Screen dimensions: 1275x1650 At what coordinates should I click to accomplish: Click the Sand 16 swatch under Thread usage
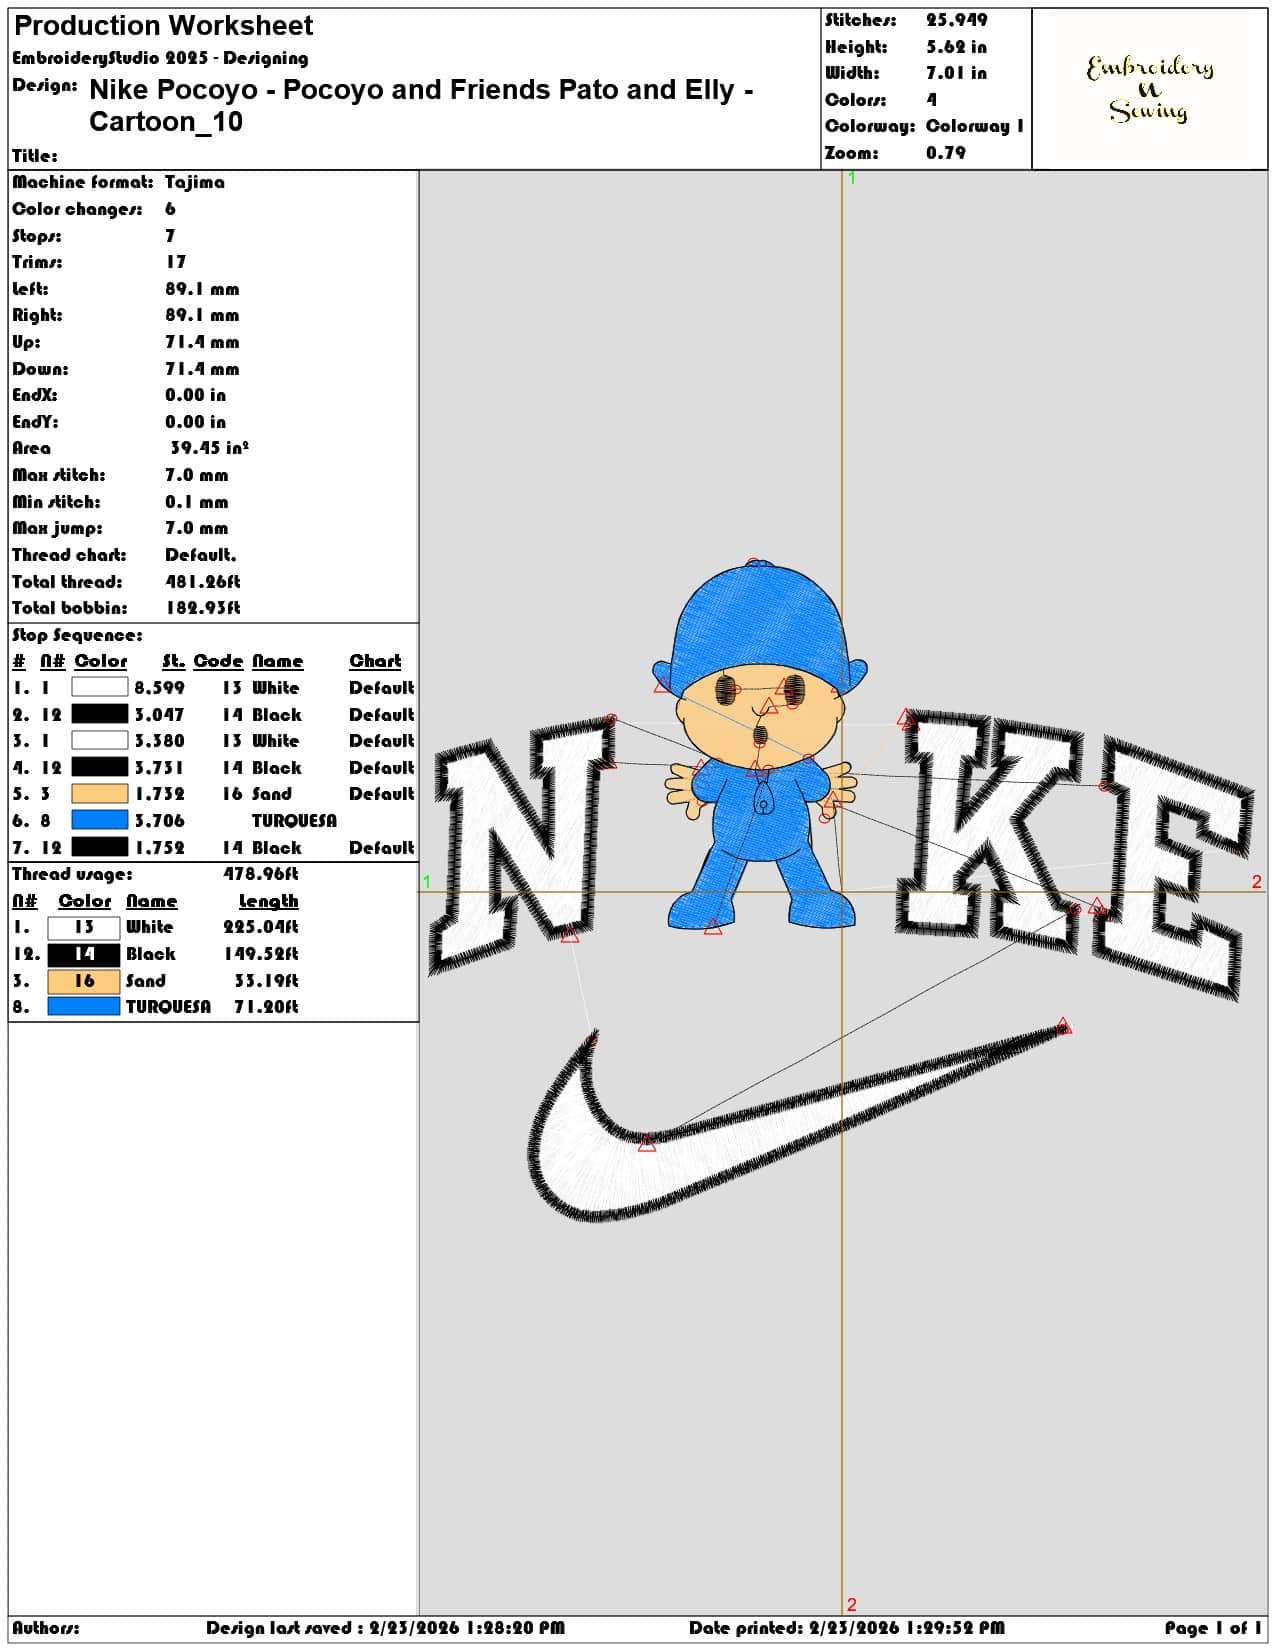pos(83,980)
